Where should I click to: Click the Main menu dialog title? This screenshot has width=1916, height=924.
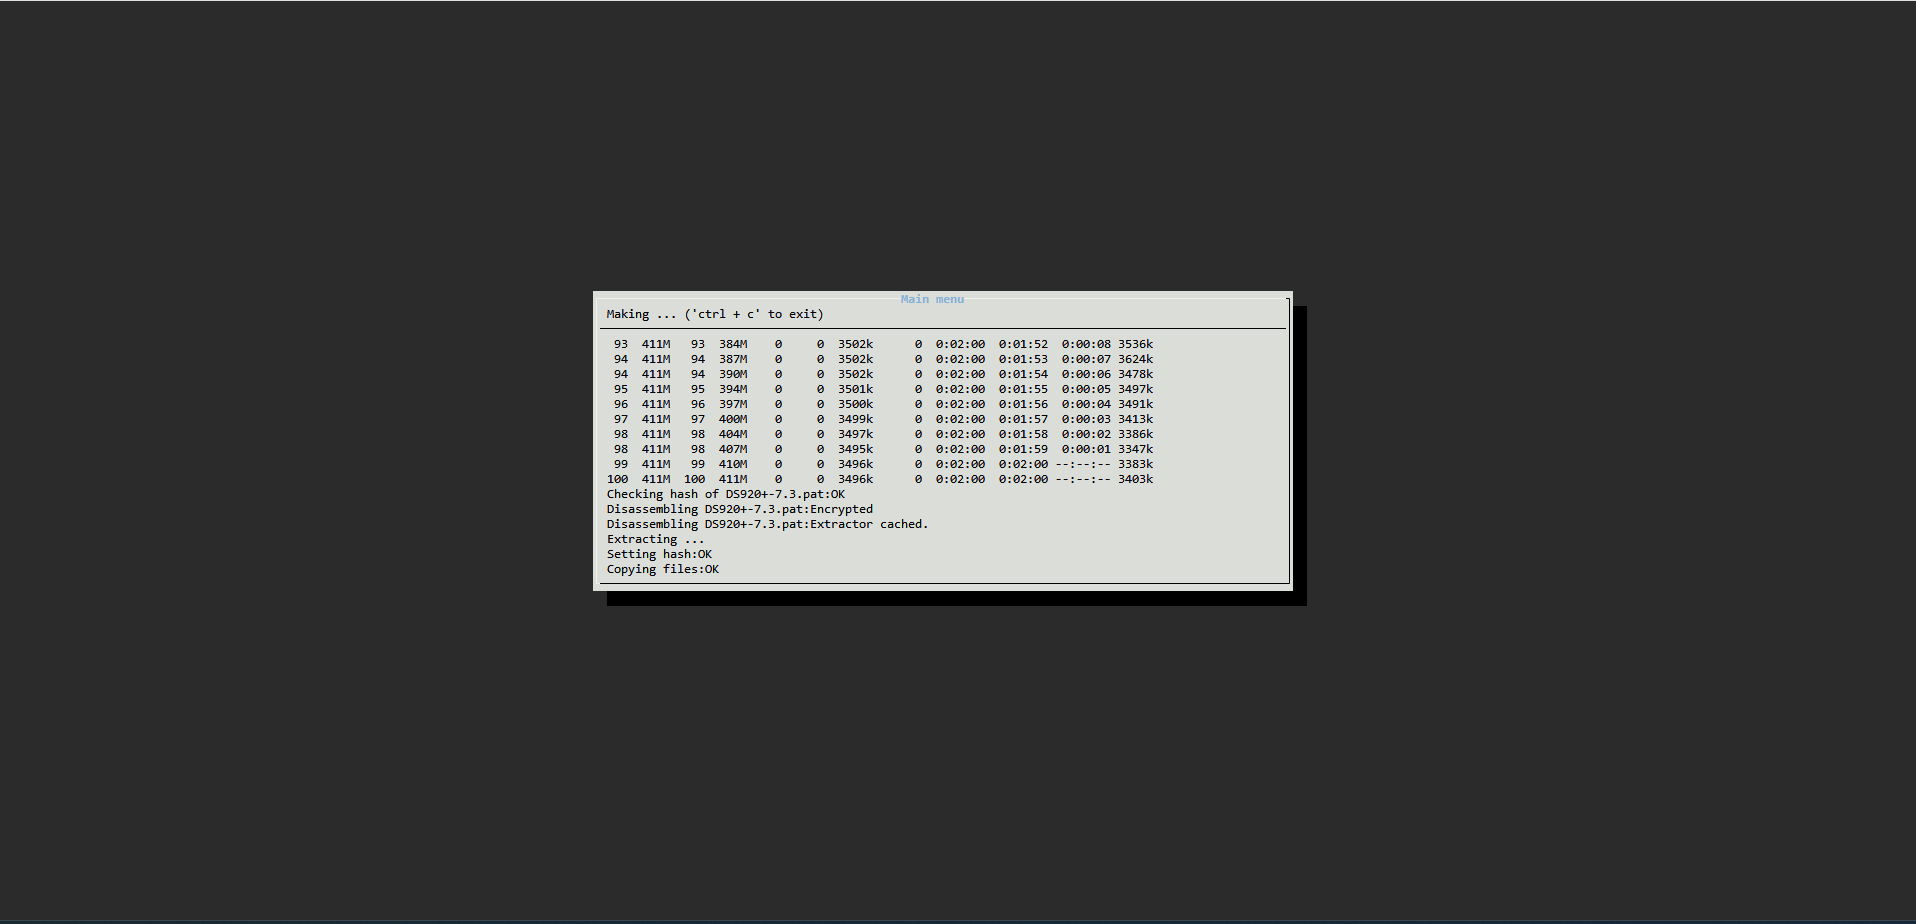[x=932, y=299]
